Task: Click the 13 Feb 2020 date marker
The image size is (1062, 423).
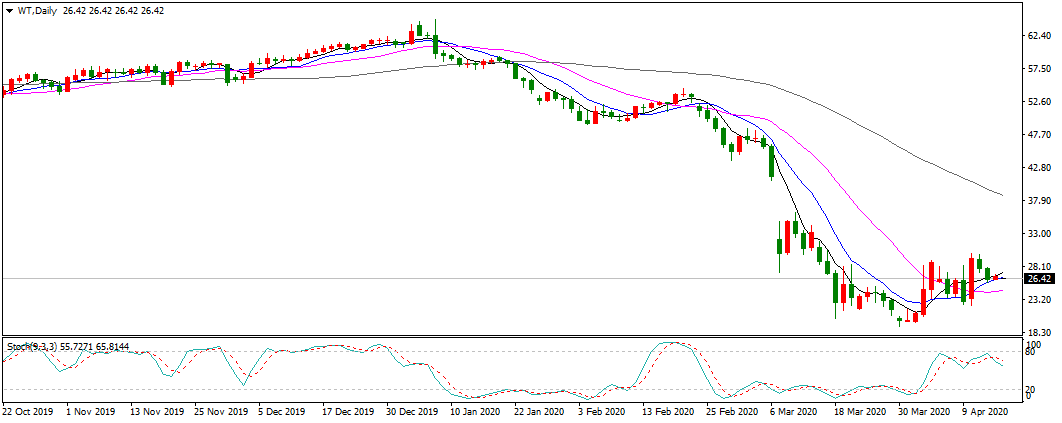Action: pos(668,410)
